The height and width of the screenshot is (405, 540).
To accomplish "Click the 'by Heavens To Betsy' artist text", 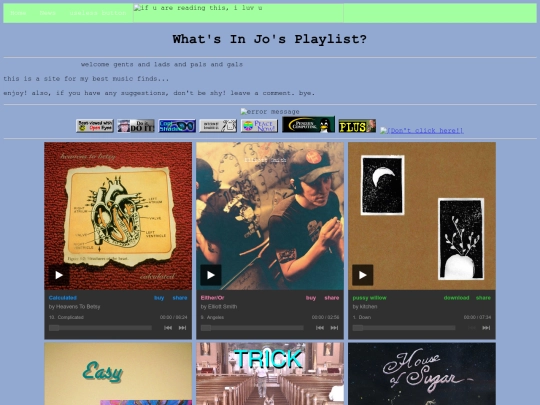I will click(74, 307).
